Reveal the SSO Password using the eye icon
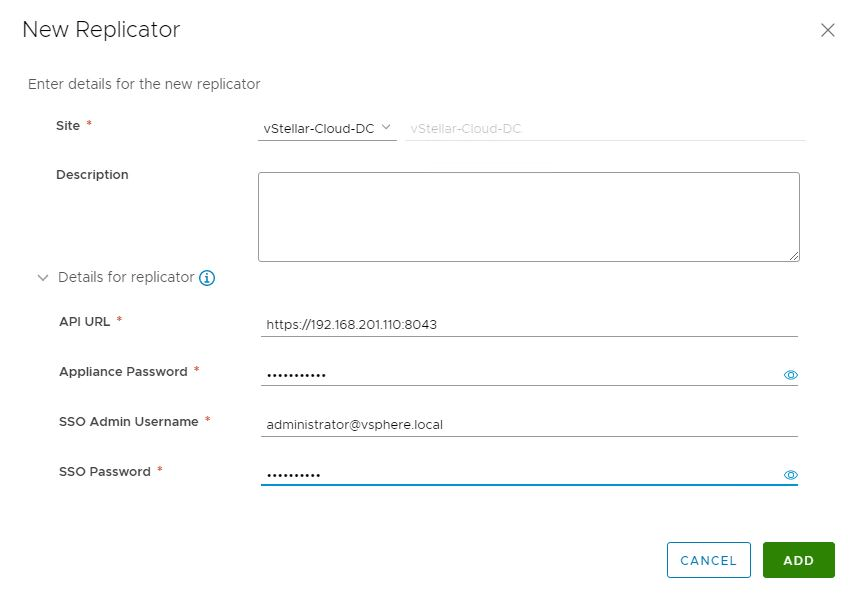The height and width of the screenshot is (596, 855). pos(791,475)
